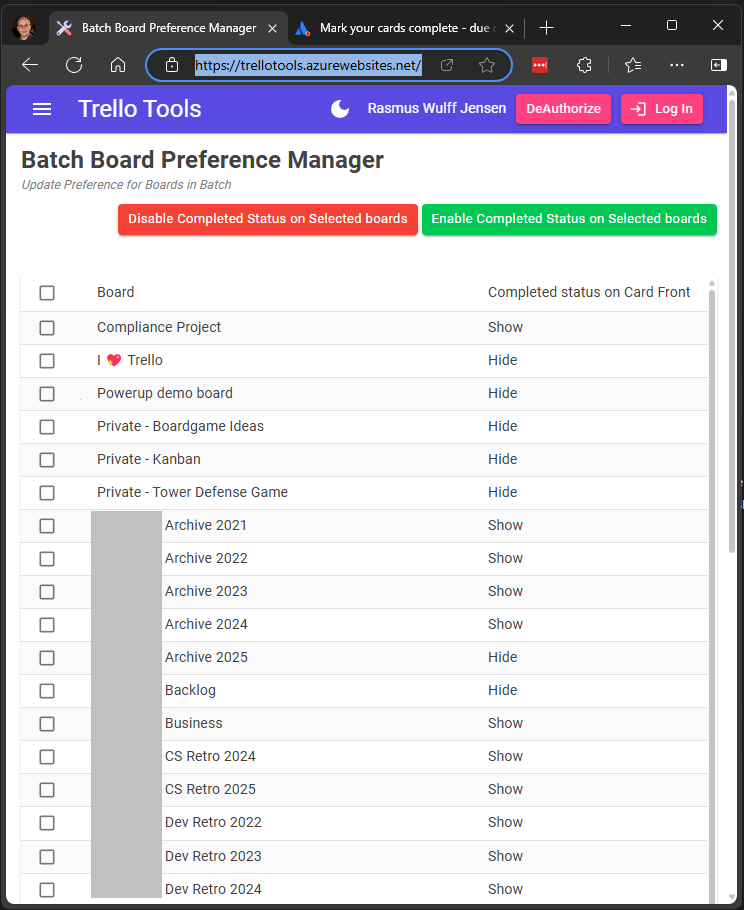744x910 pixels.
Task: Check the Archive 2022 board checkbox
Action: point(47,559)
